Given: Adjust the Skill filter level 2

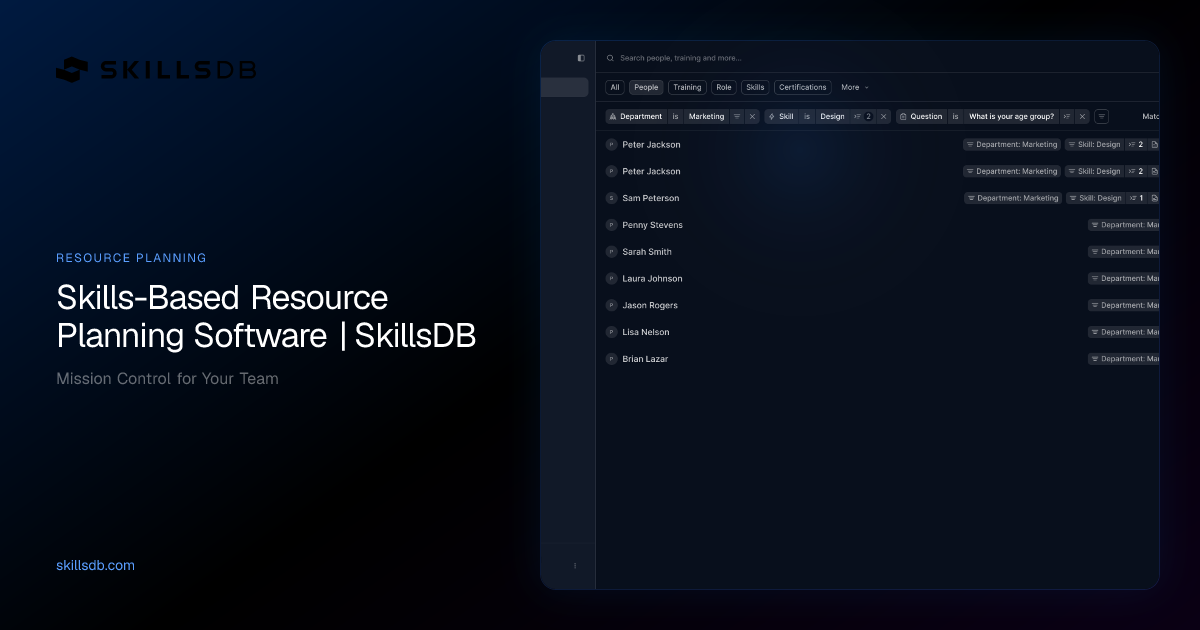Looking at the screenshot, I should (x=863, y=116).
